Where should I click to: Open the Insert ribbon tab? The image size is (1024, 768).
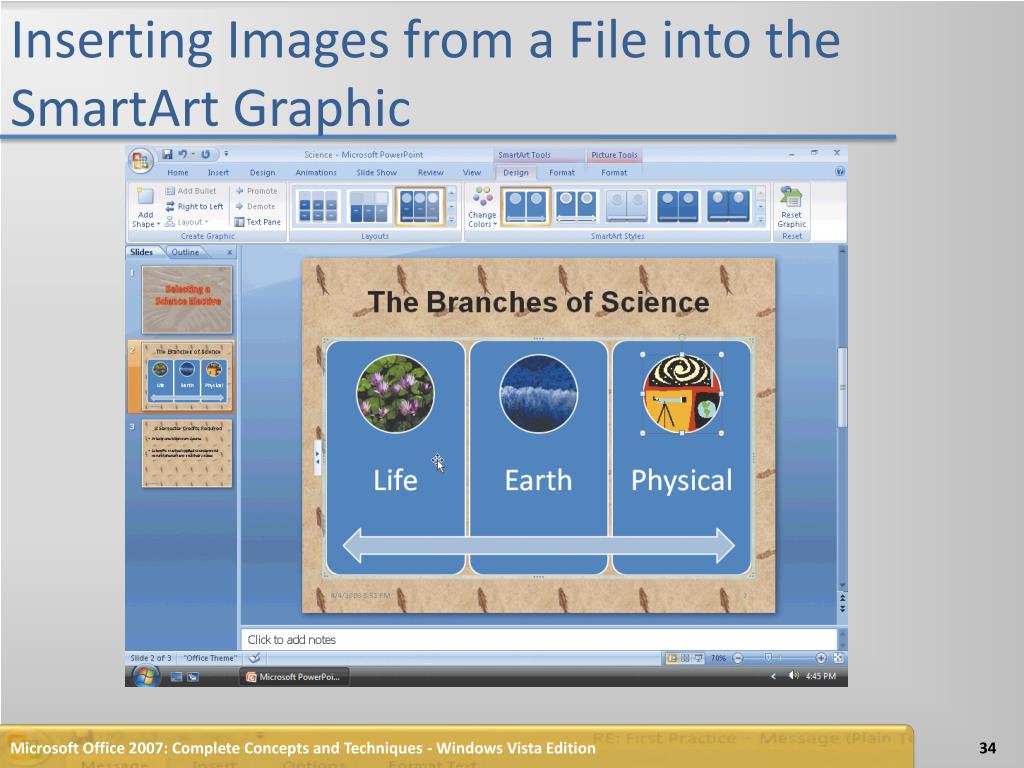[218, 172]
